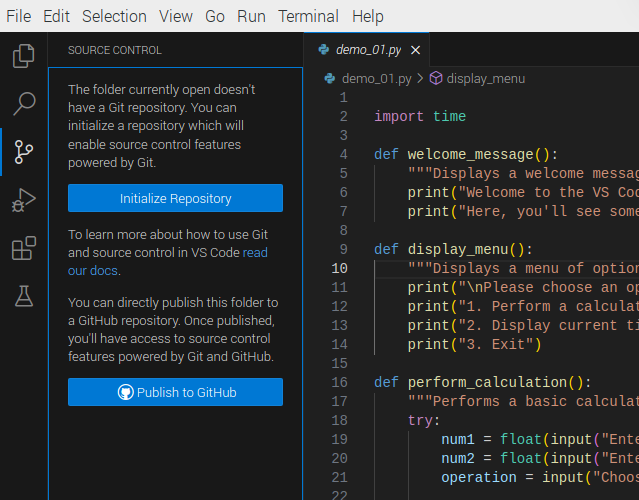Click the print("1. Perform a calculat line
The image size is (639, 500).
tap(523, 306)
